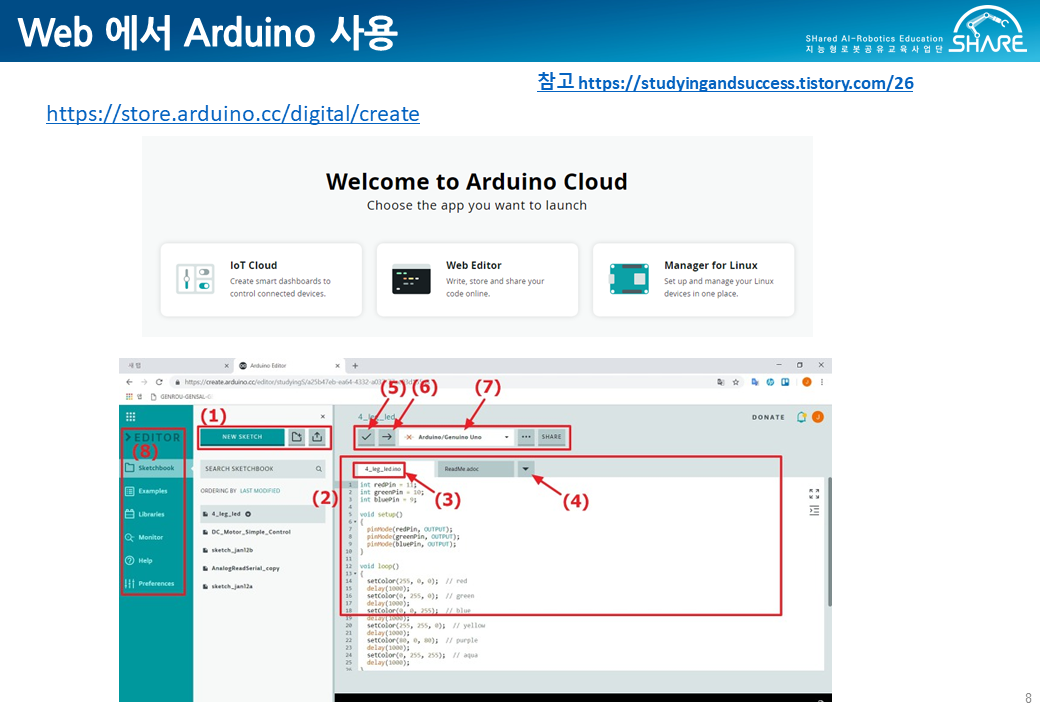Click the search magnifier icon in sketchbook
Image resolution: width=1040 pixels, height=720 pixels.
pyautogui.click(x=319, y=469)
